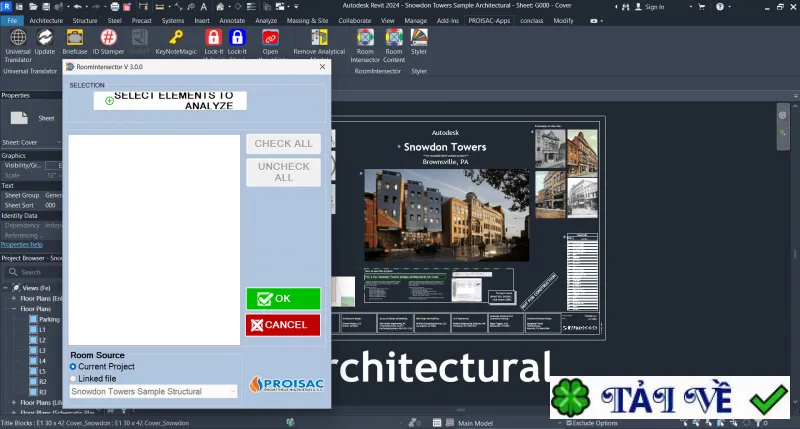This screenshot has height=429, width=800.
Task: Collapse the Floor Plans tree node
Action: click(14, 309)
